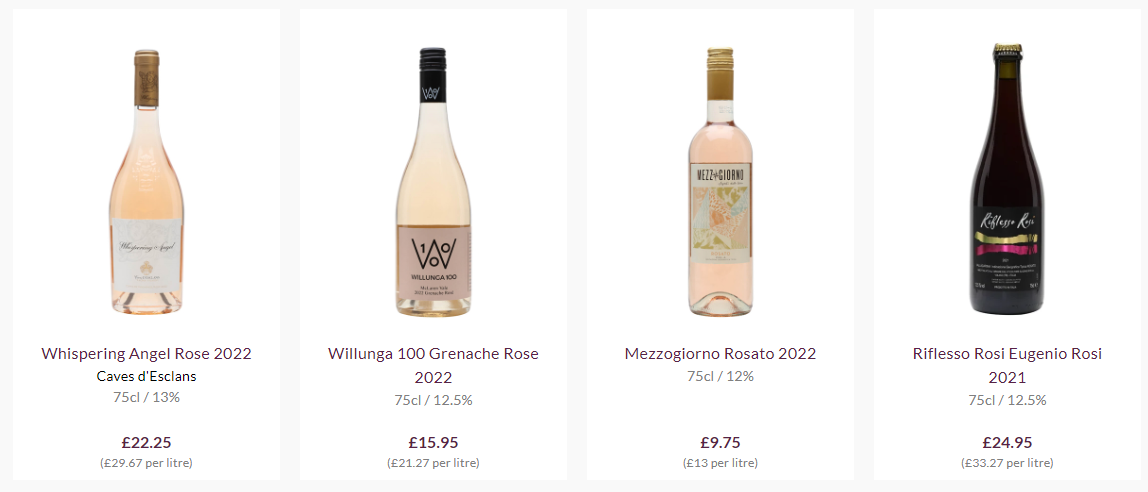The height and width of the screenshot is (492, 1148).
Task: Click the Willunga 100 label logo on the bottle
Action: click(x=433, y=253)
